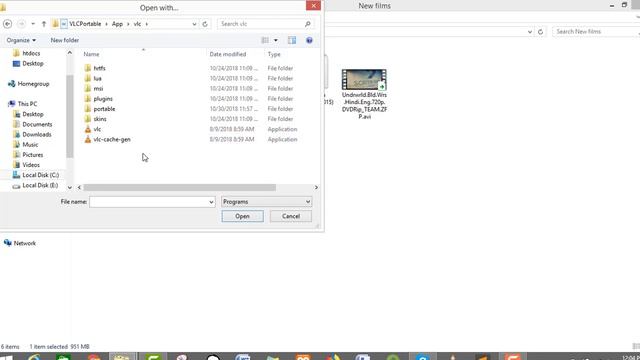The height and width of the screenshot is (360, 640).
Task: Open the address bar history dropdown in dialog
Action: tap(194, 24)
